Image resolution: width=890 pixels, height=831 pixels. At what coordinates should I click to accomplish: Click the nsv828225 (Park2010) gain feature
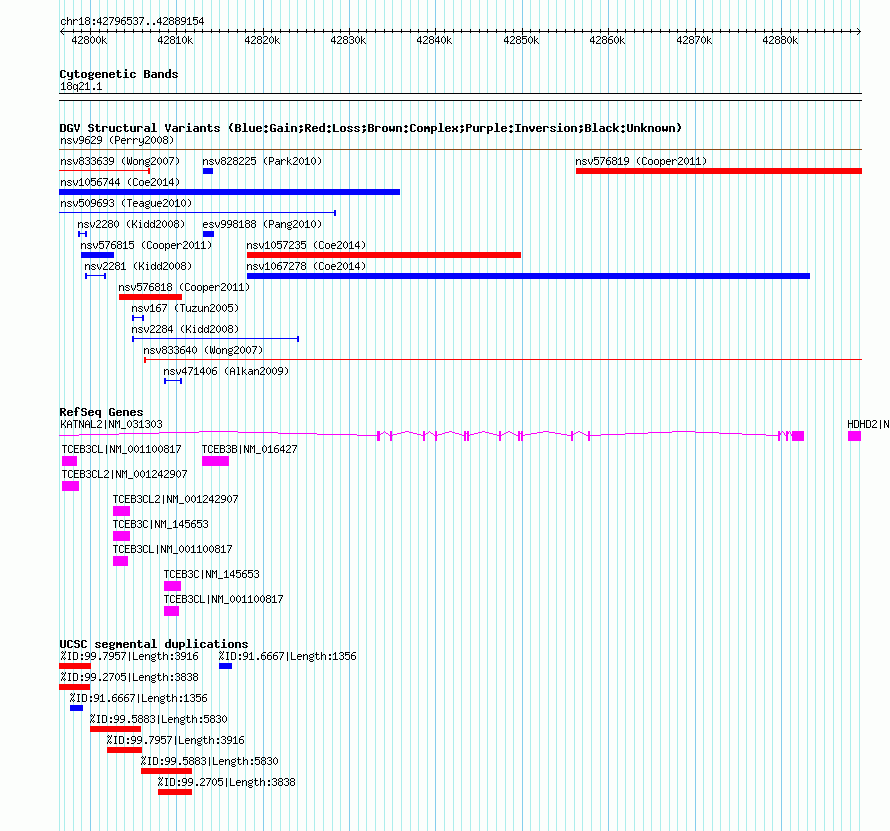[208, 171]
